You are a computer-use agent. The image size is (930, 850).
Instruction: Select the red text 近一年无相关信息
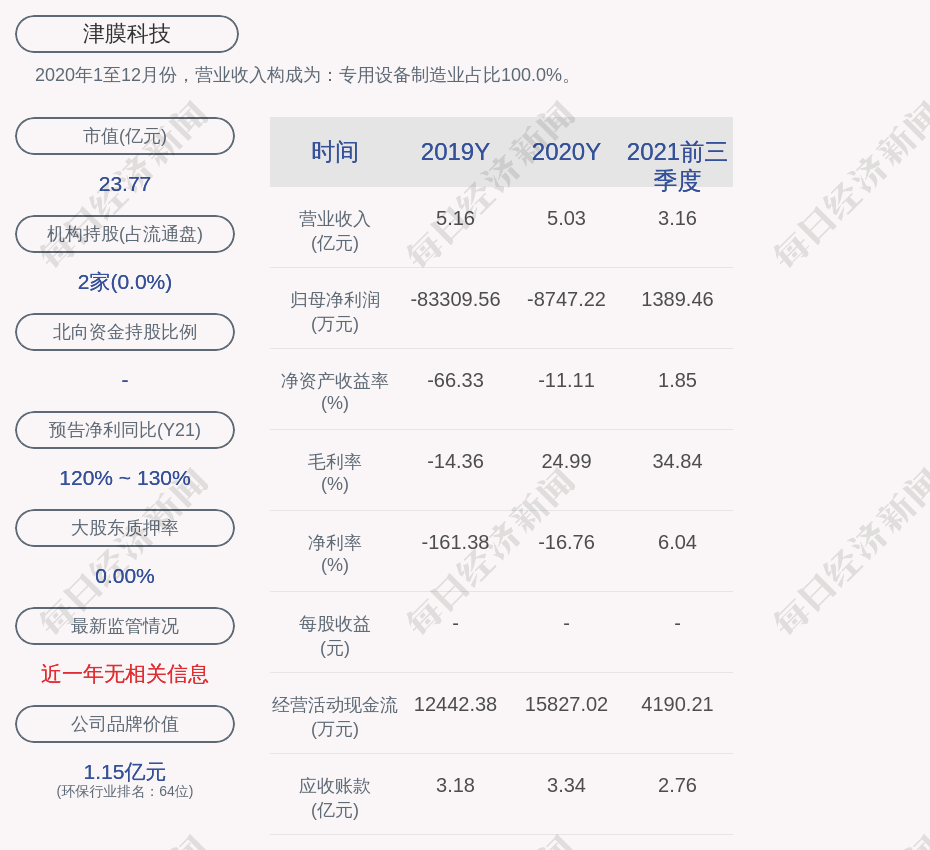125,674
